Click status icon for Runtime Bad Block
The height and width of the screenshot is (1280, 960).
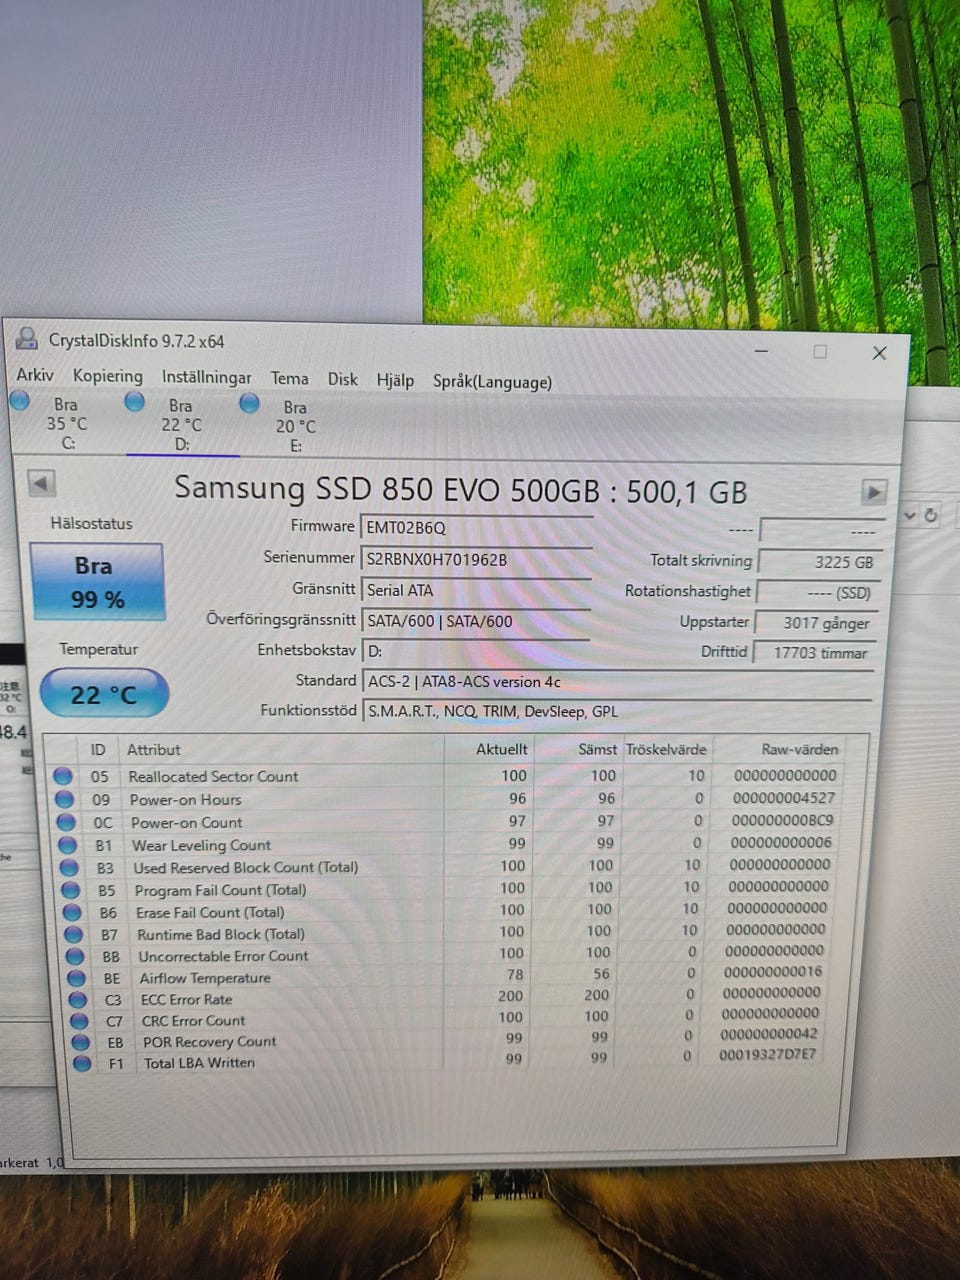tap(73, 934)
